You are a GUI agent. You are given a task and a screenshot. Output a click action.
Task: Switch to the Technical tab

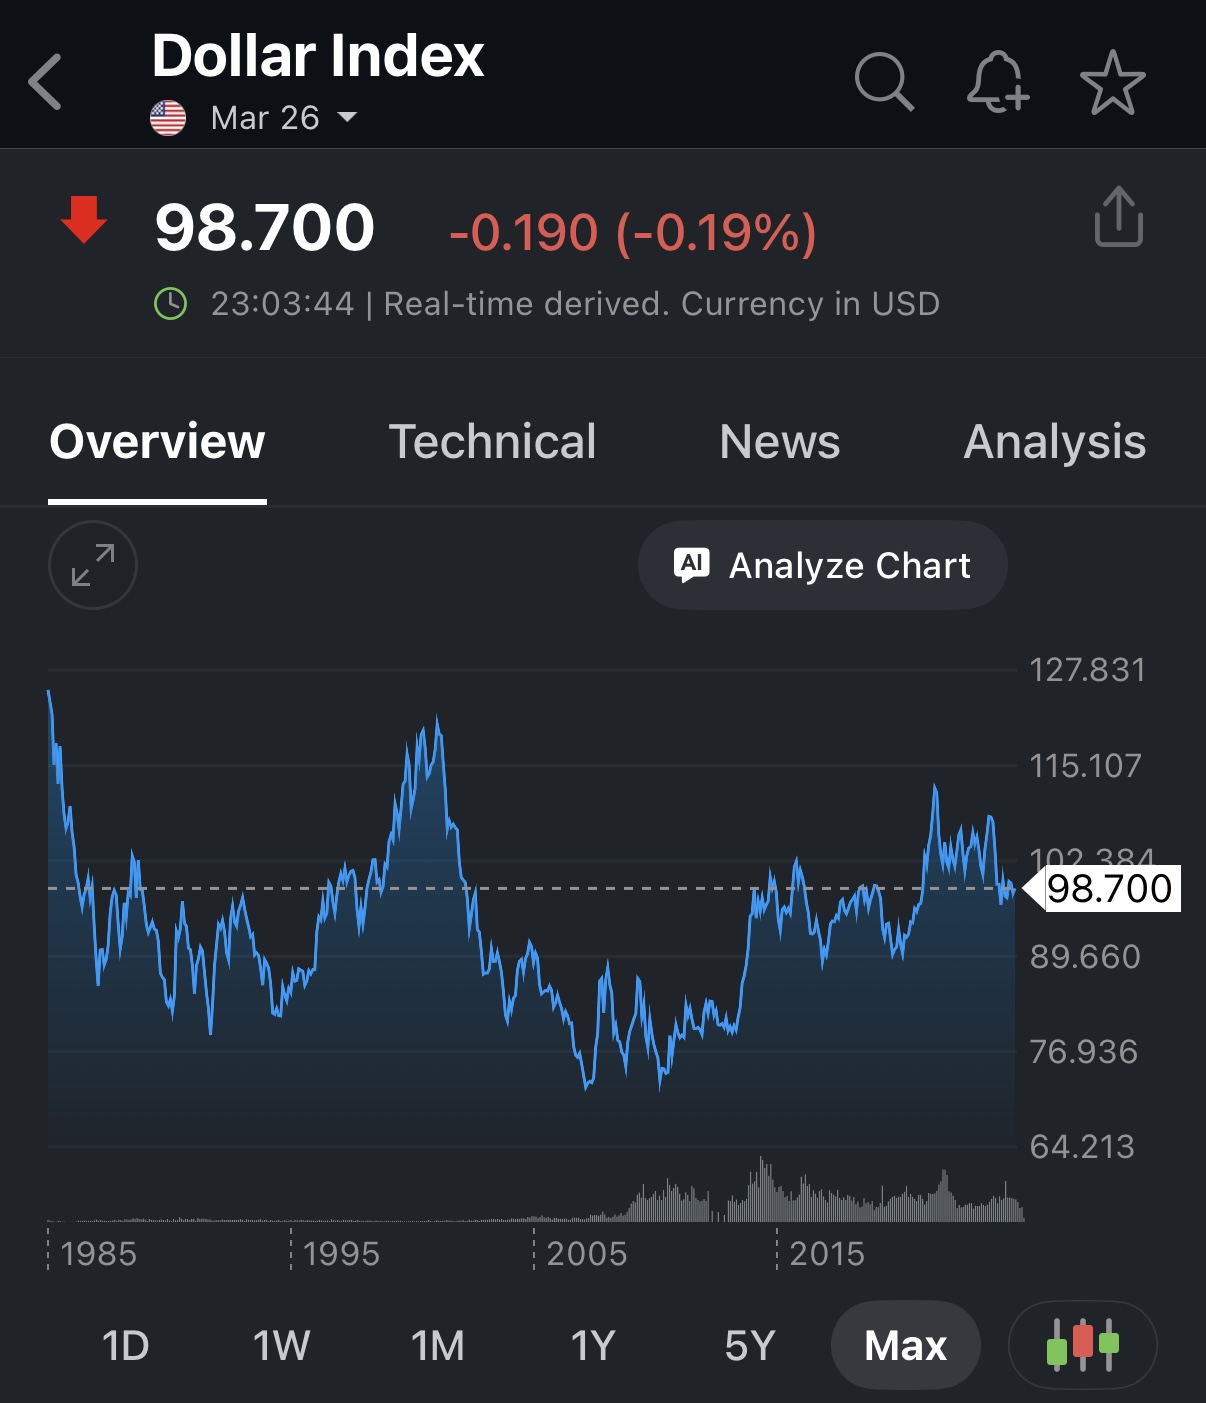tap(492, 442)
